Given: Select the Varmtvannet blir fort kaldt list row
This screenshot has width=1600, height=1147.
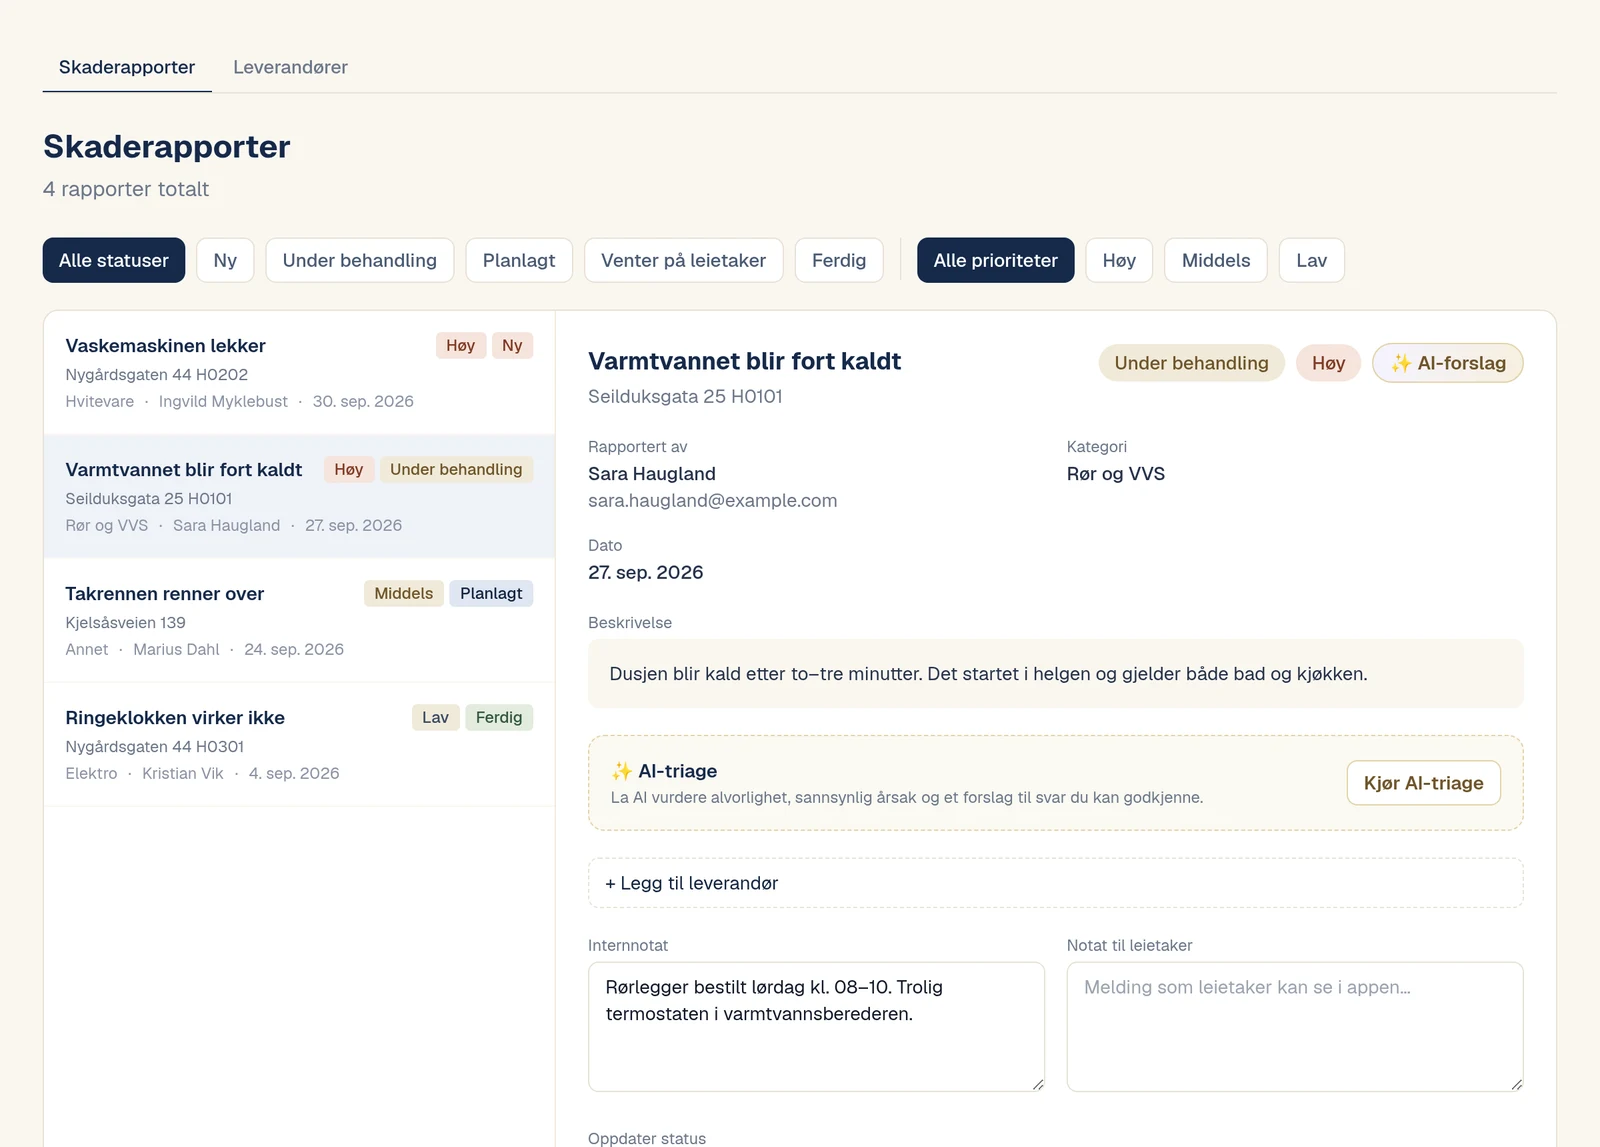Looking at the screenshot, I should tap(299, 496).
